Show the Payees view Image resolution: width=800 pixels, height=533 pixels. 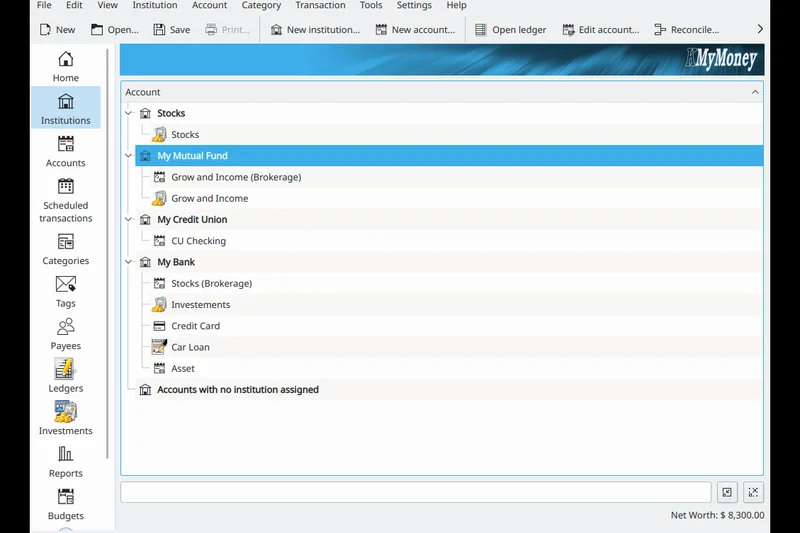pos(65,334)
